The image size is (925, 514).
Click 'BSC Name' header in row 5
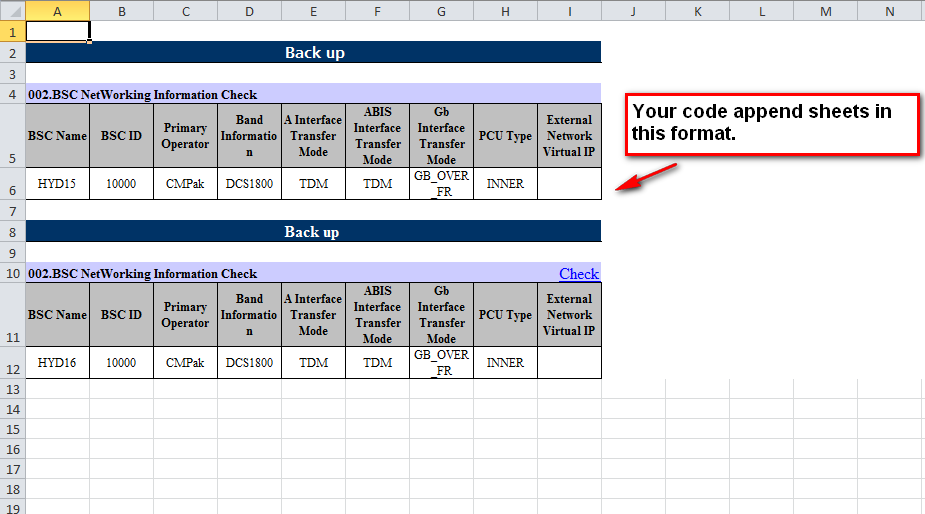tap(58, 135)
